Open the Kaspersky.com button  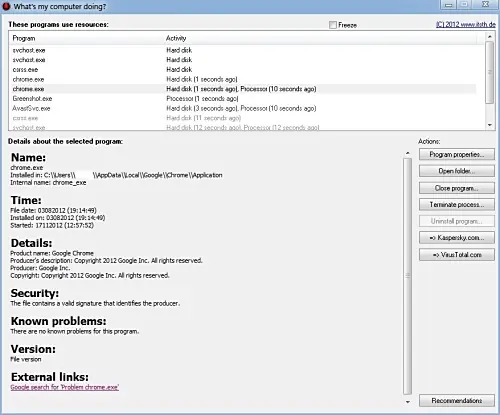(457, 238)
